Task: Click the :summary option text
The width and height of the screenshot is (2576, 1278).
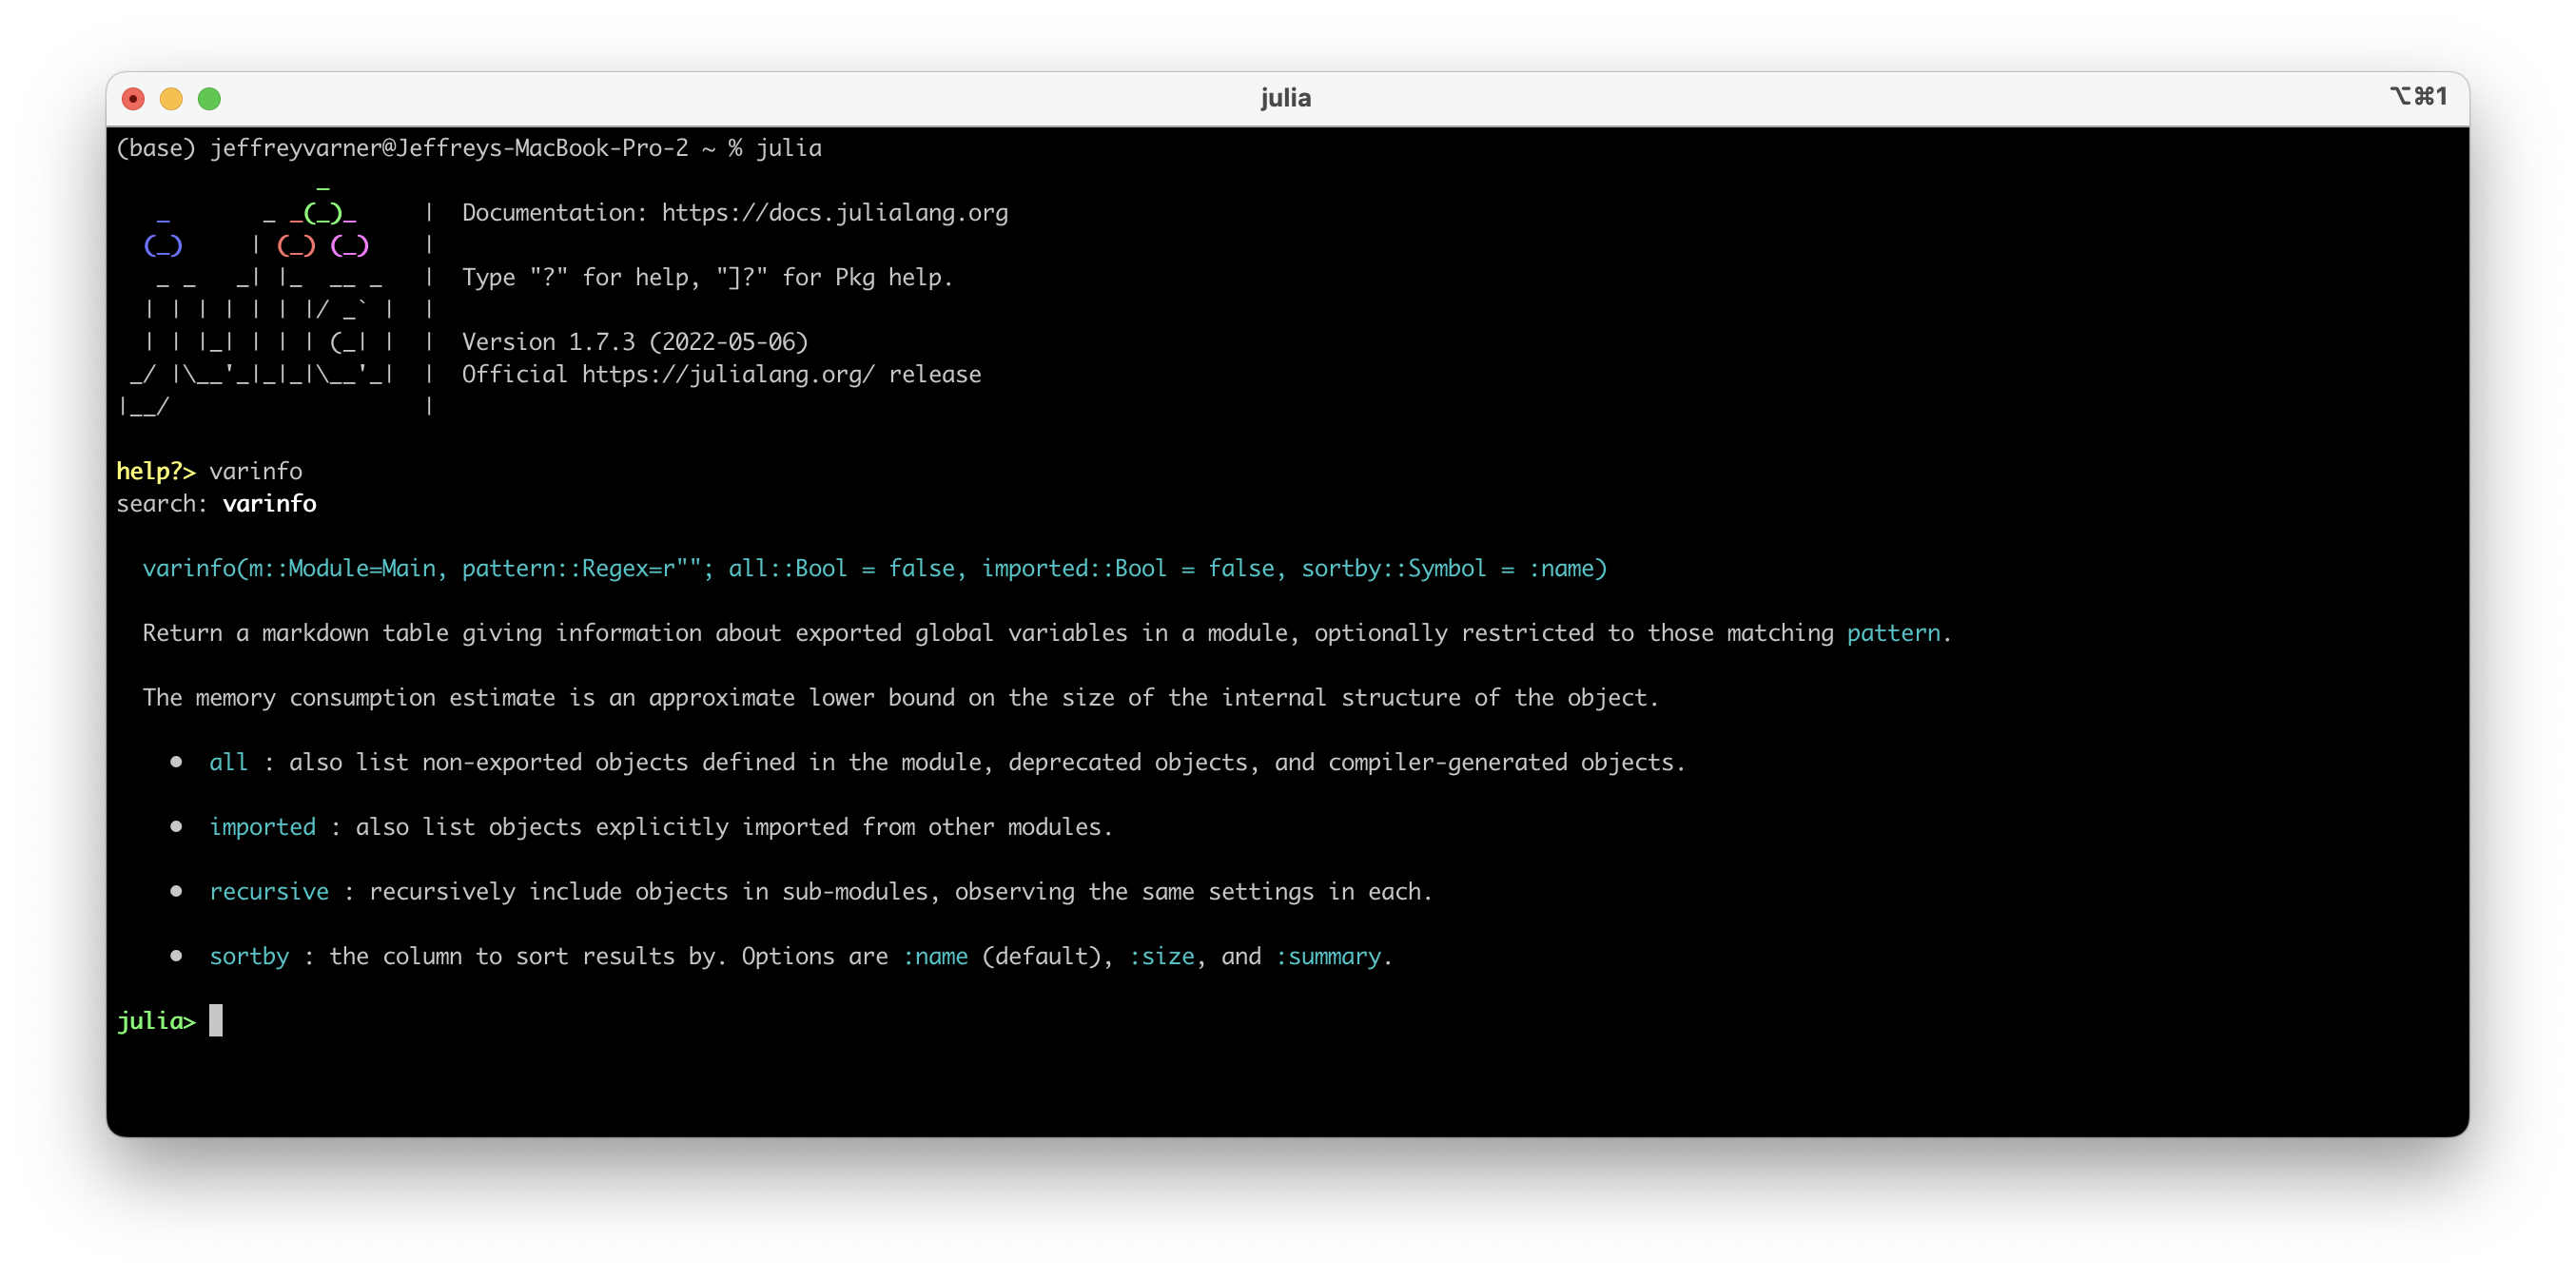Action: pyautogui.click(x=1328, y=956)
